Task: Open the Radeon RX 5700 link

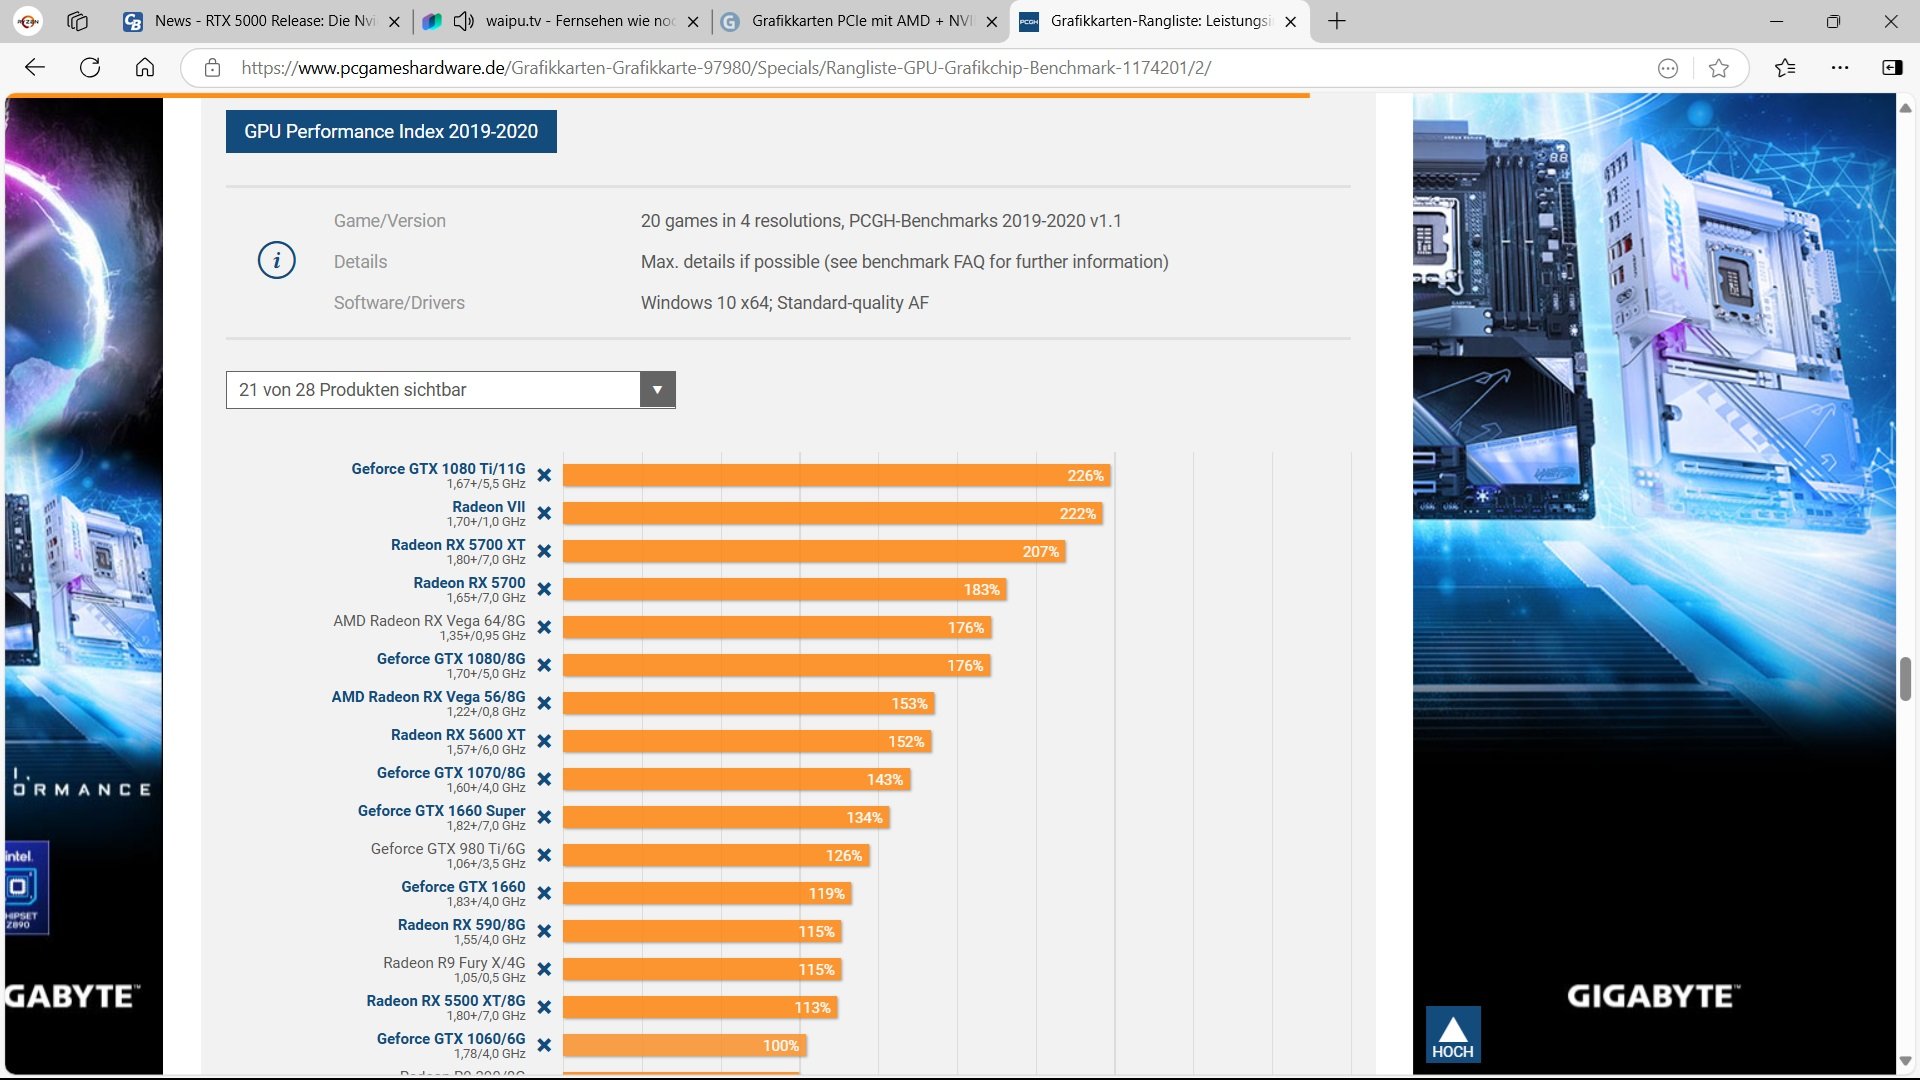Action: 469,583
